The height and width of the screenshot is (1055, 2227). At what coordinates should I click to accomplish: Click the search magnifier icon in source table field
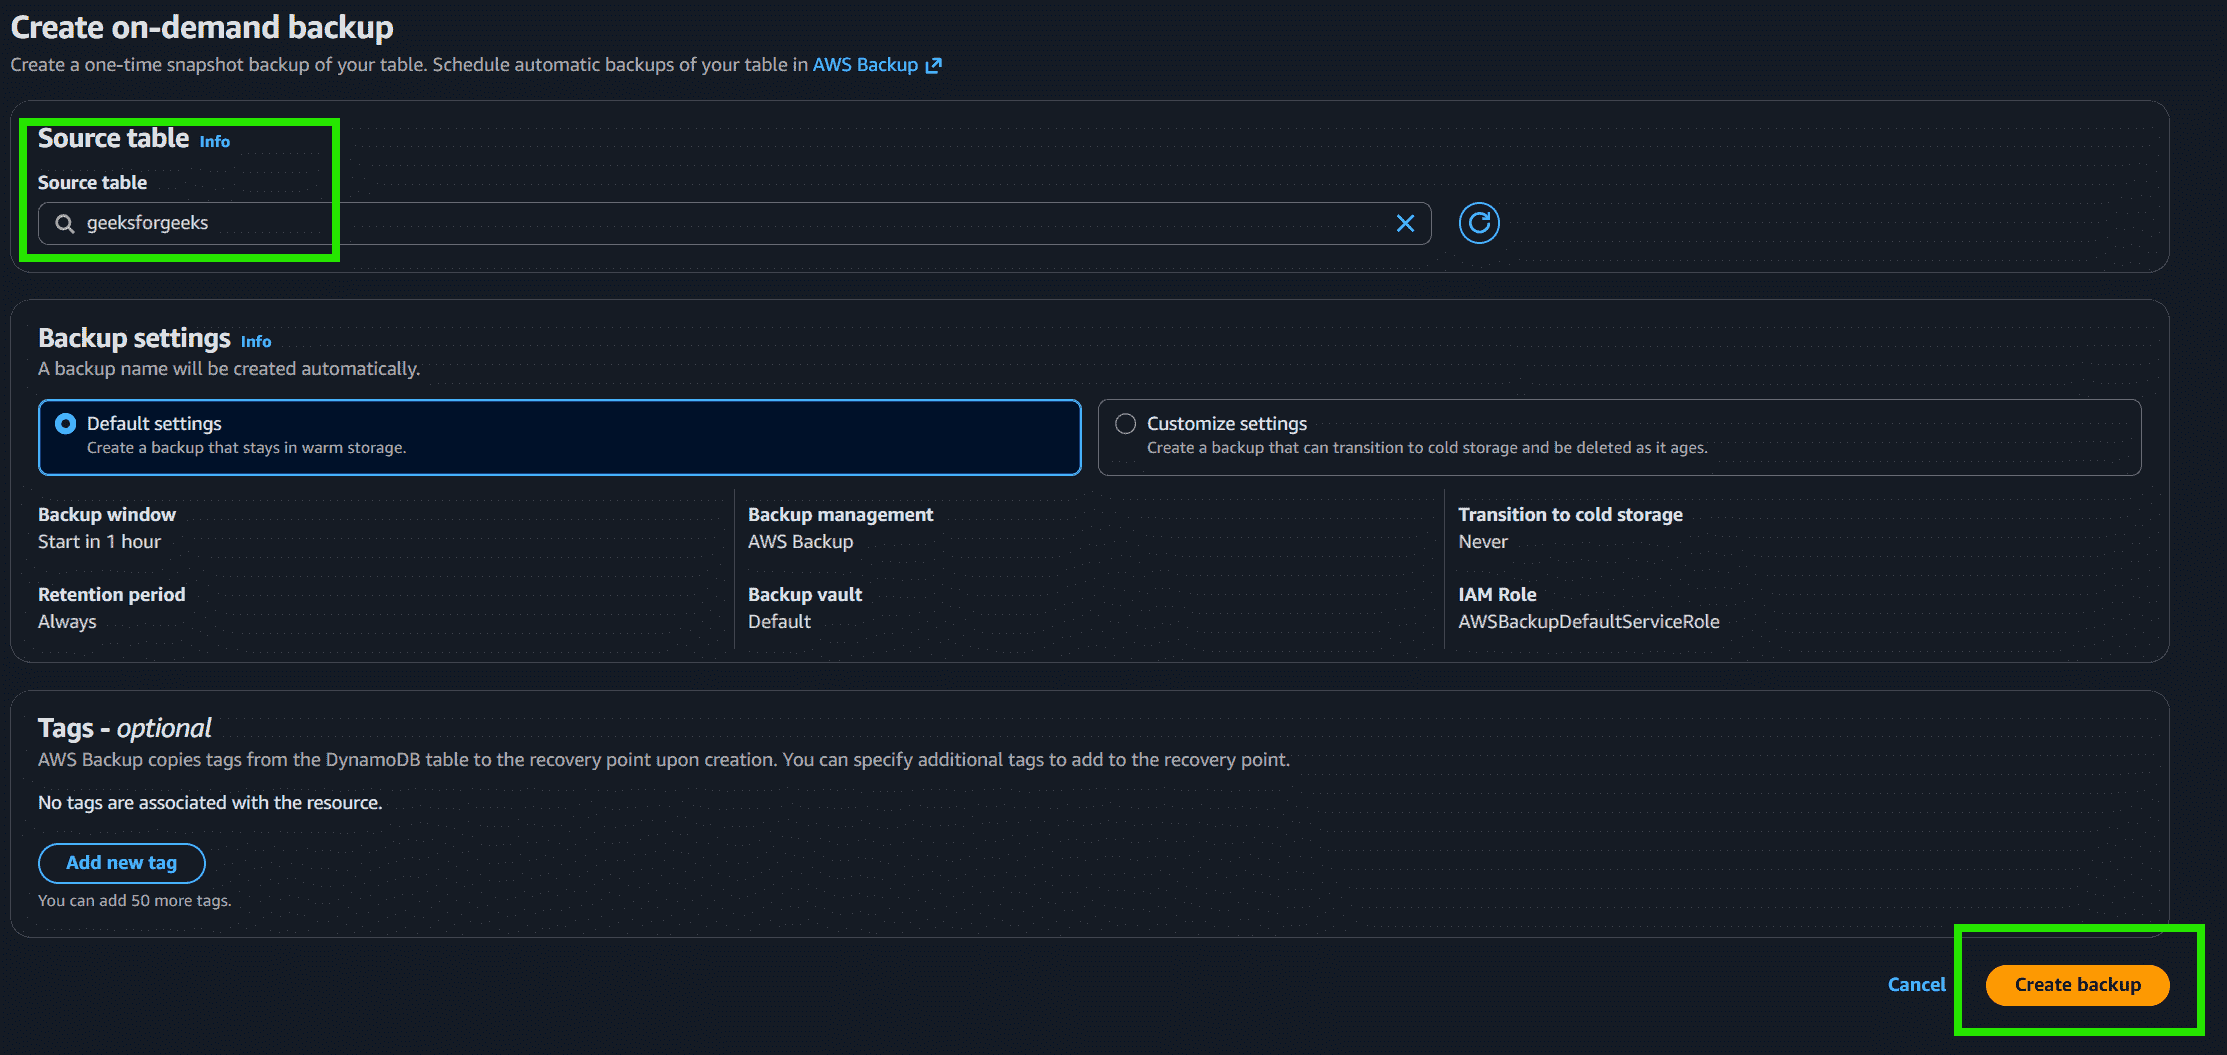(x=65, y=223)
